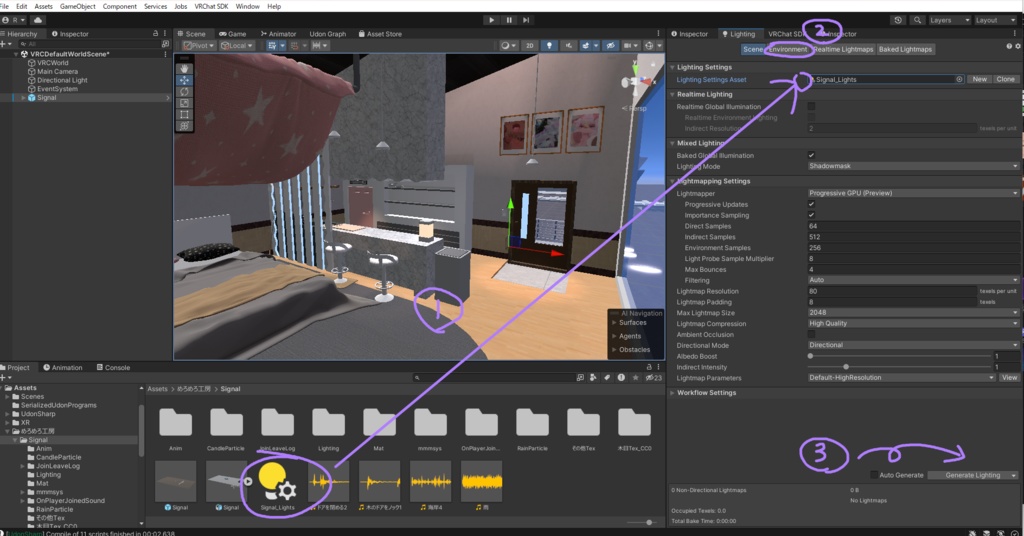The height and width of the screenshot is (536, 1024).
Task: Click the Hierarchy panel lock icon
Action: point(155,33)
